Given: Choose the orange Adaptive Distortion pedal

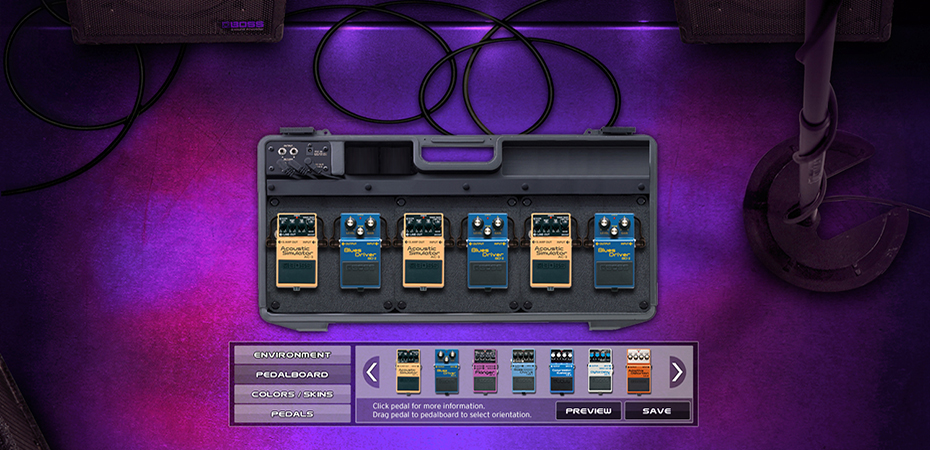Looking at the screenshot, I should click(639, 371).
